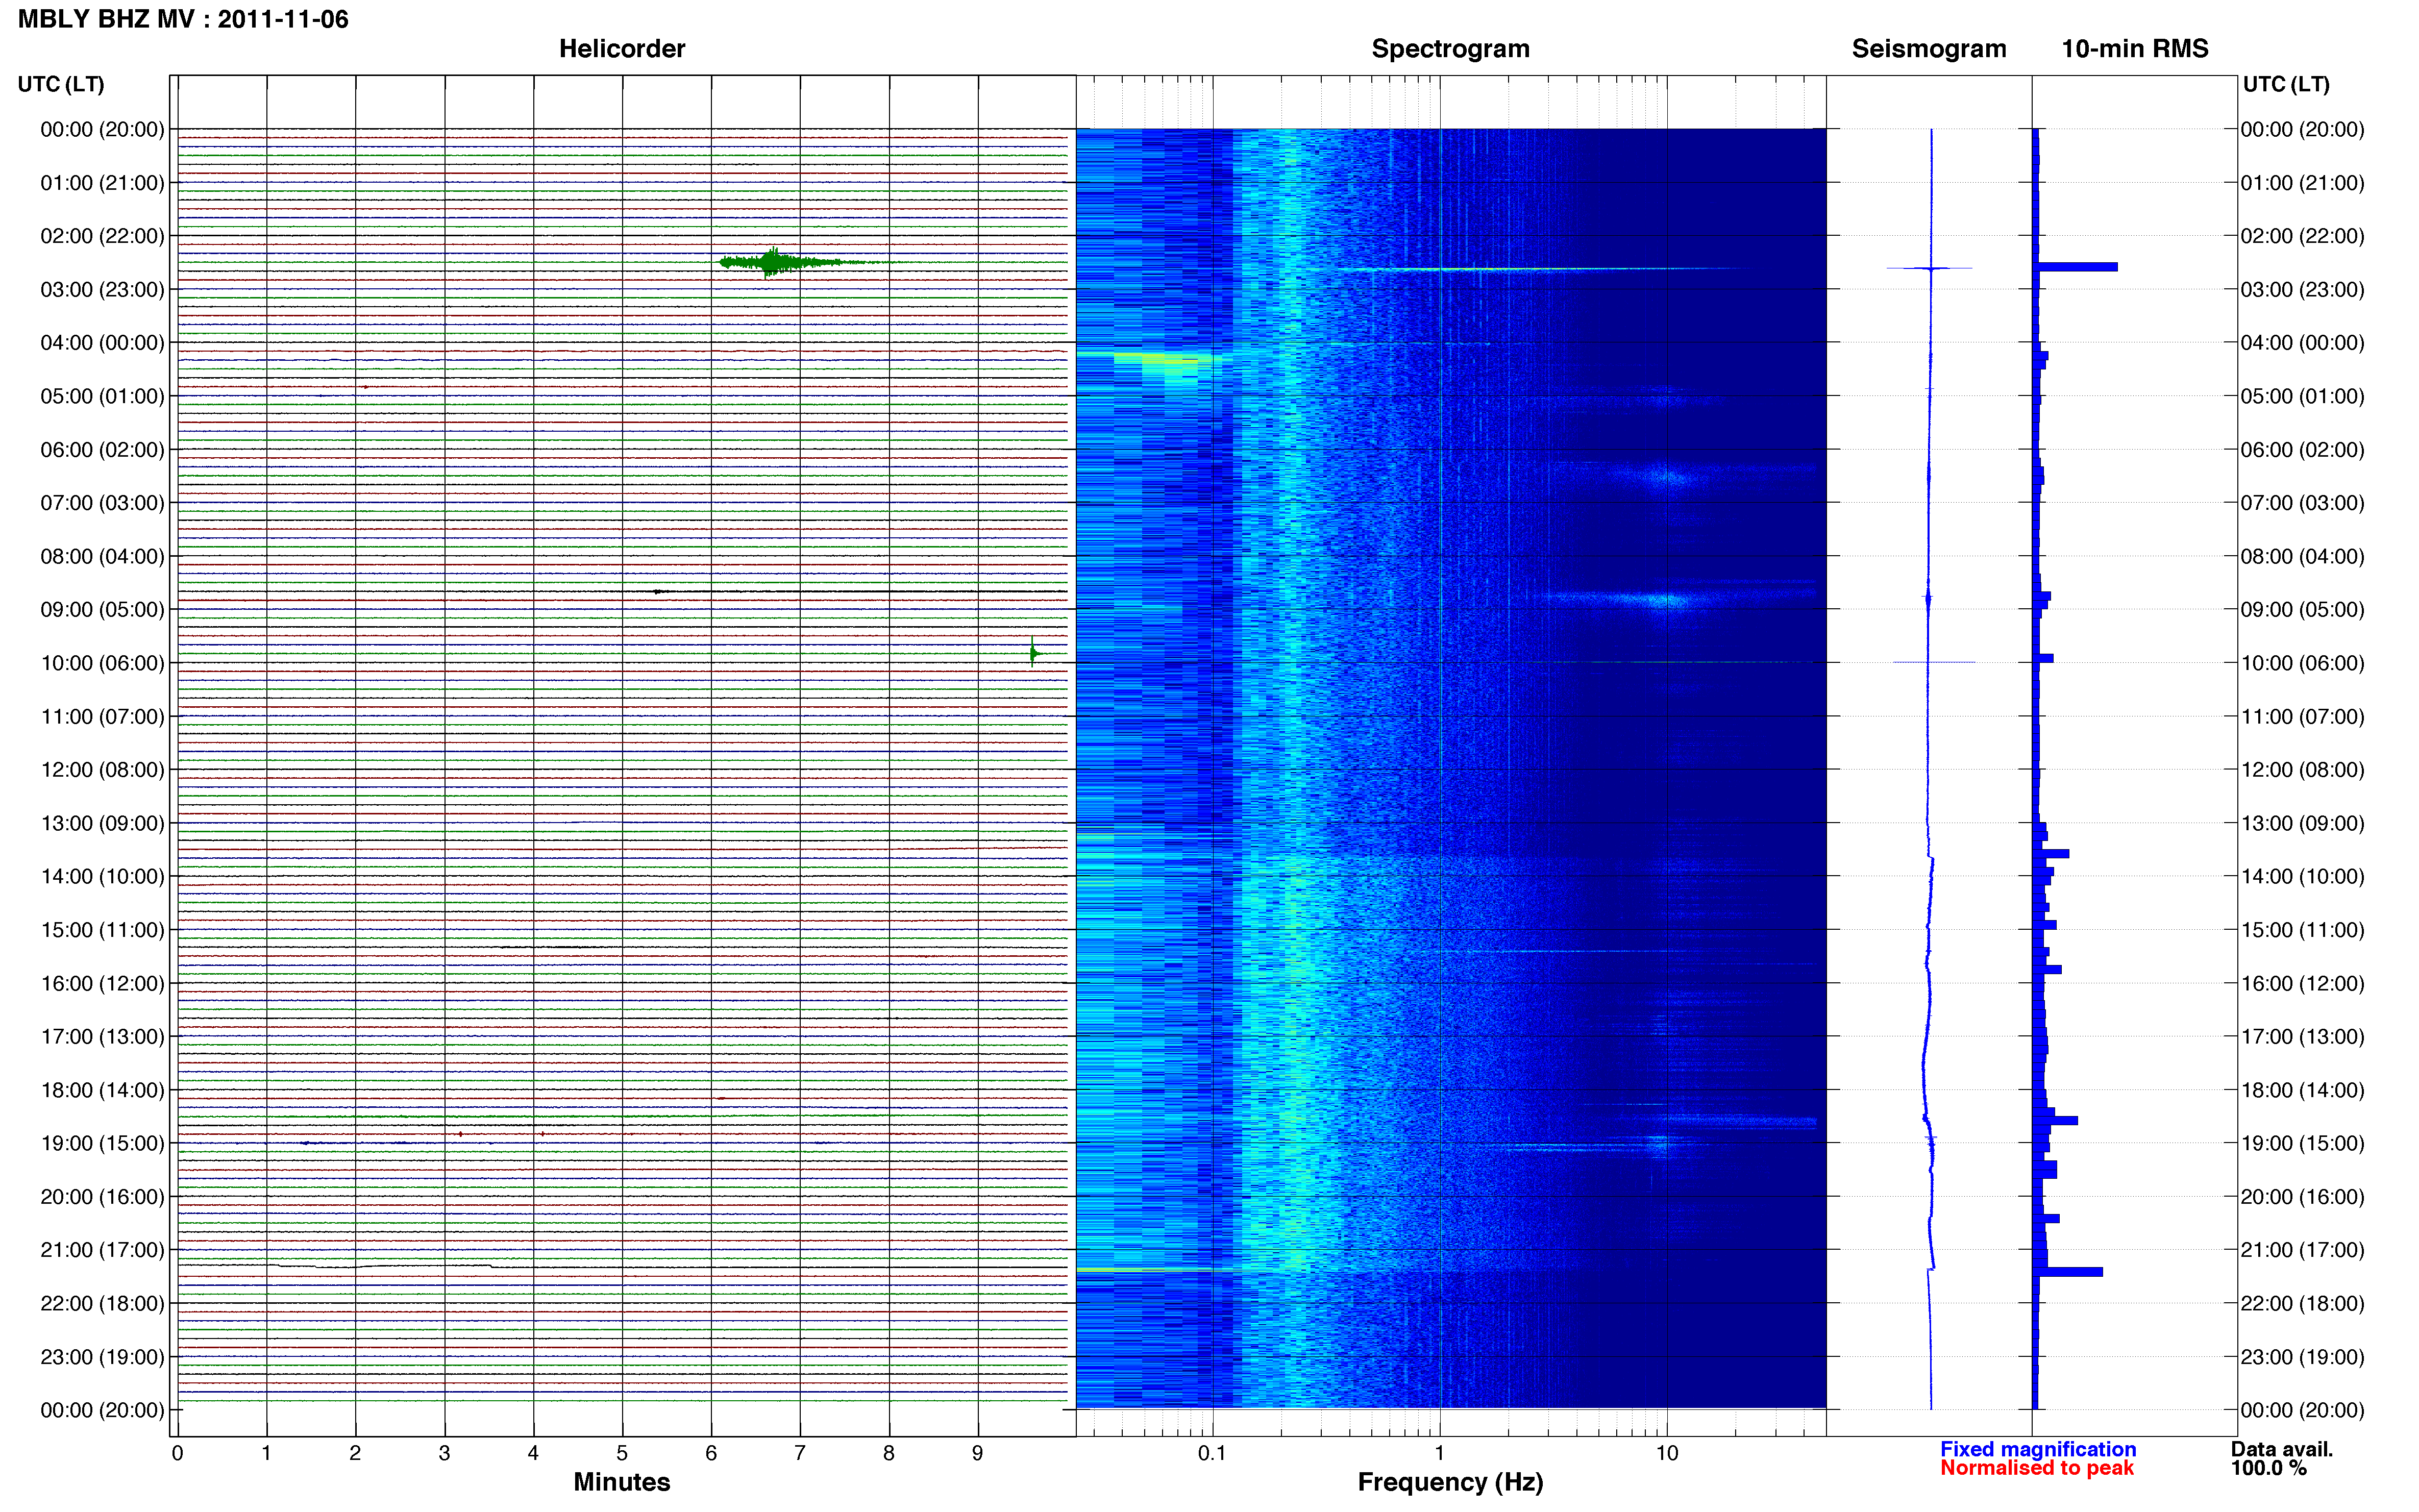
Task: Click the 100.0 % availability value
Action: click(2268, 1468)
